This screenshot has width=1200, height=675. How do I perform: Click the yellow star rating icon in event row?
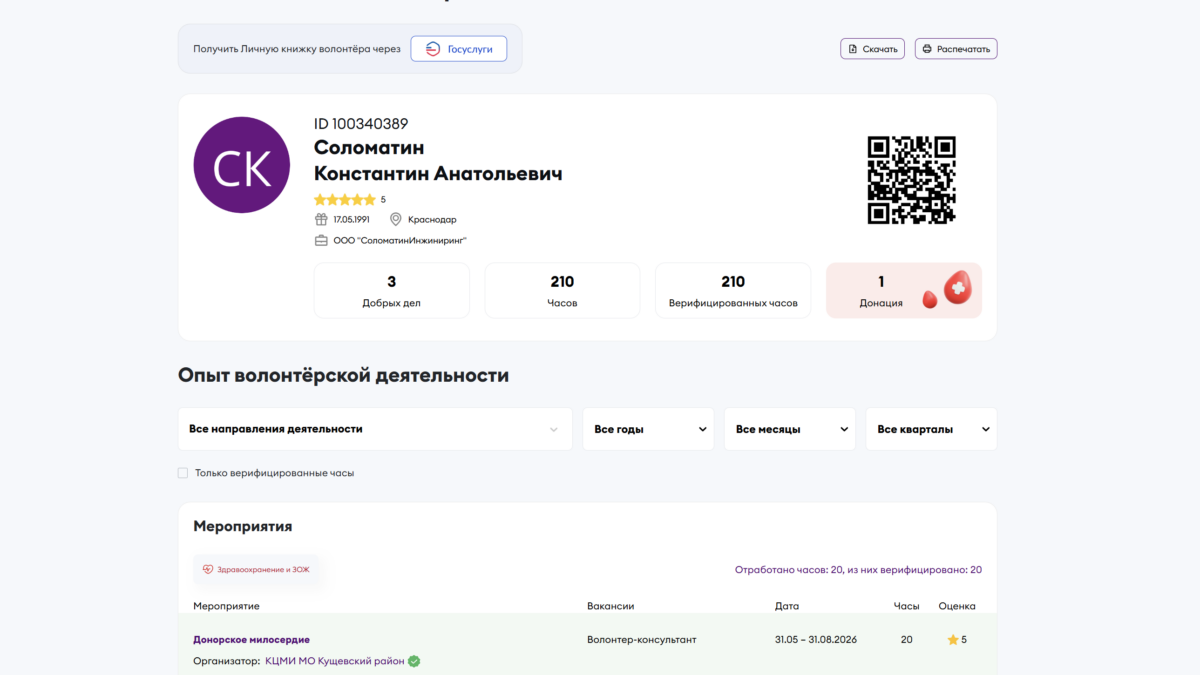pyautogui.click(x=953, y=640)
